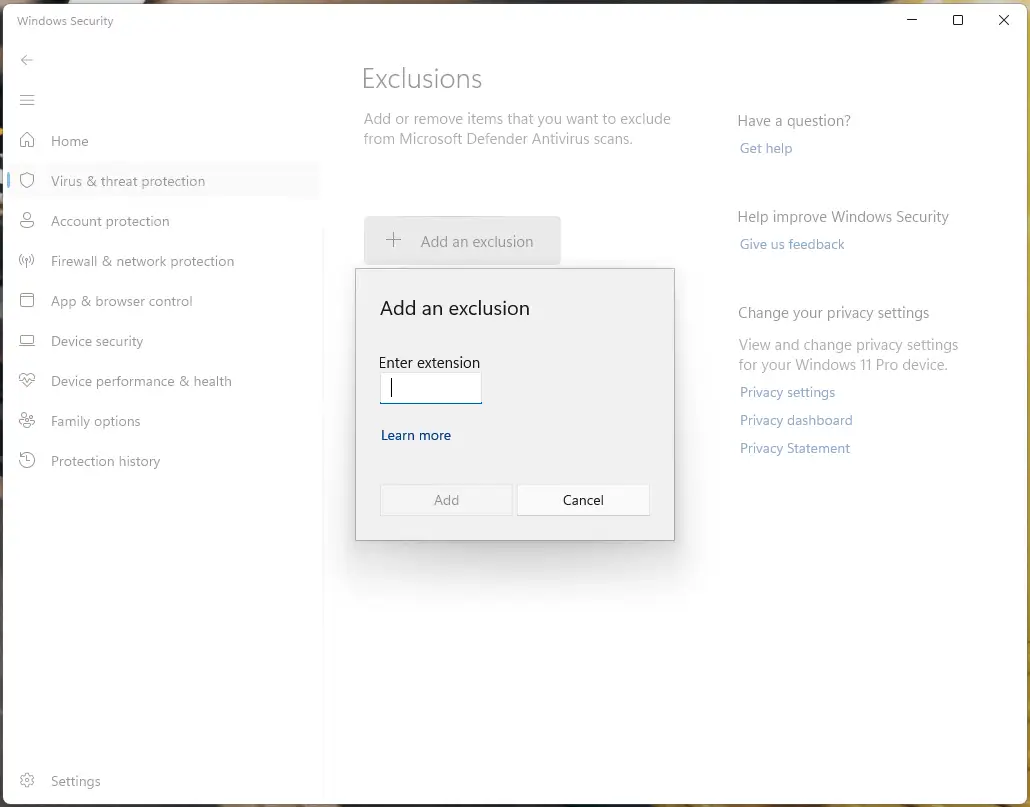
Task: Open Protection history page
Action: [106, 462]
